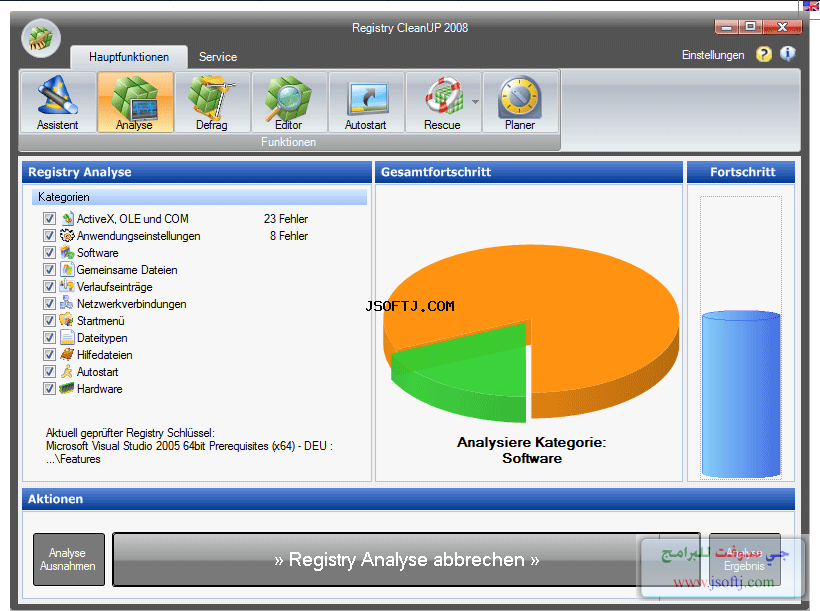This screenshot has width=820, height=611.
Task: Click the Anwendungseinstellungen gear icon
Action: coord(67,235)
